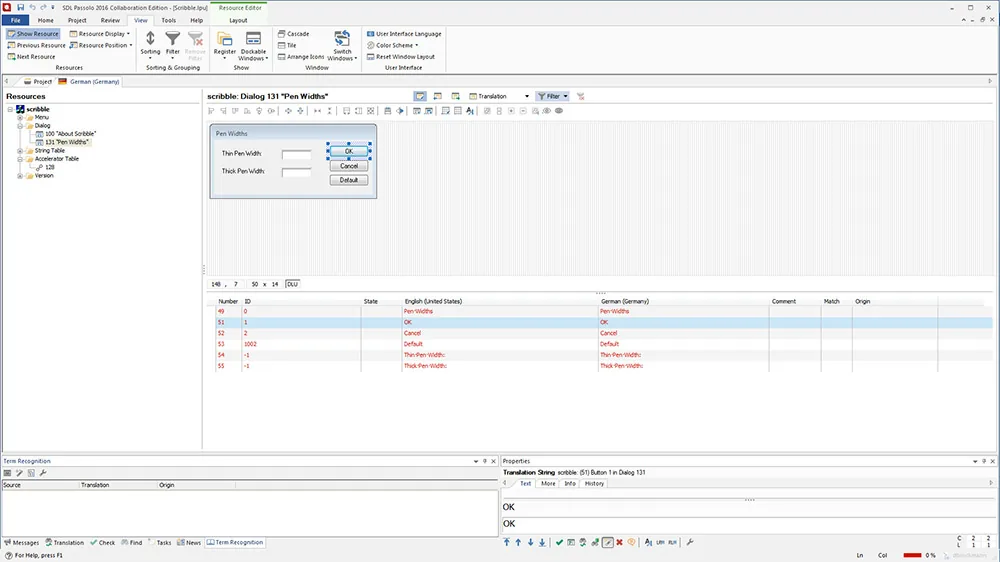Toggle the DLU units button

pos(292,284)
